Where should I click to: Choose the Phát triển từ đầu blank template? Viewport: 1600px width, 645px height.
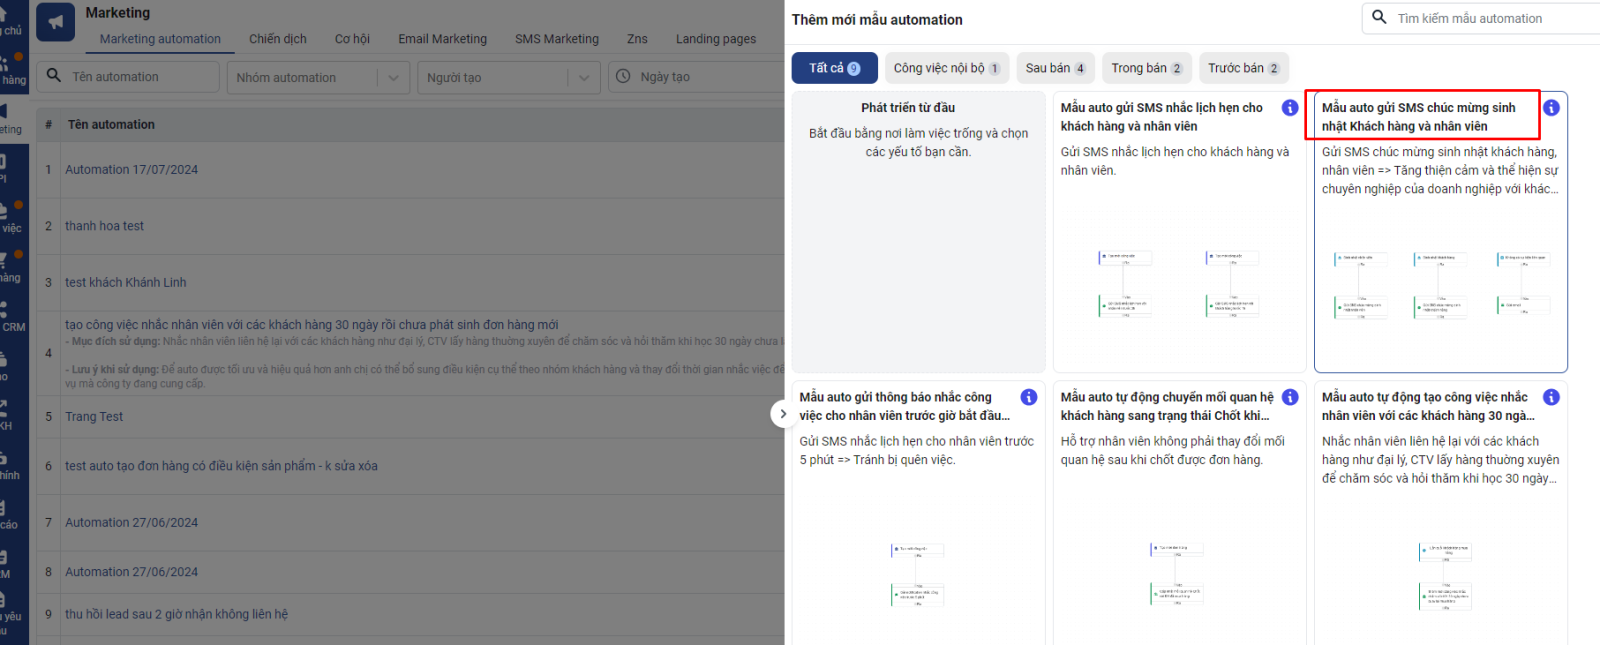tap(918, 230)
